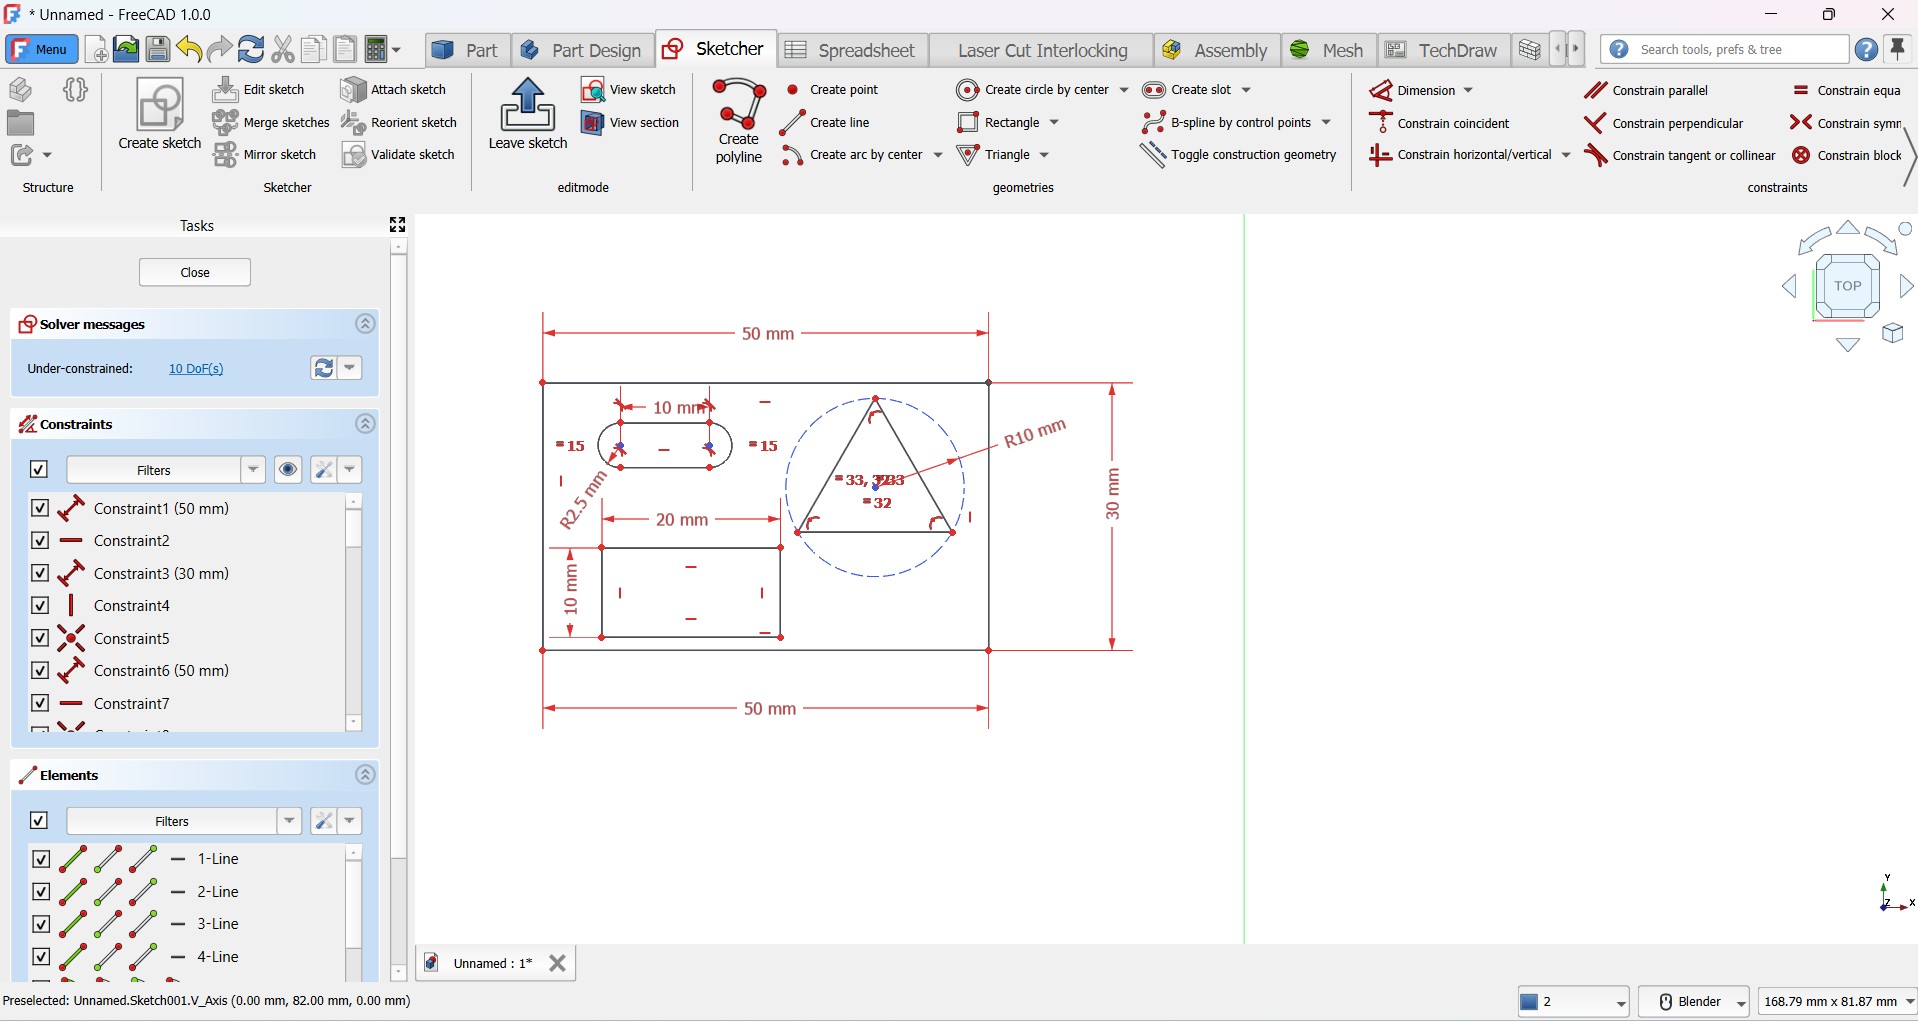
Task: Uncheck Constraint1 (50 mm) checkbox
Action: point(40,508)
